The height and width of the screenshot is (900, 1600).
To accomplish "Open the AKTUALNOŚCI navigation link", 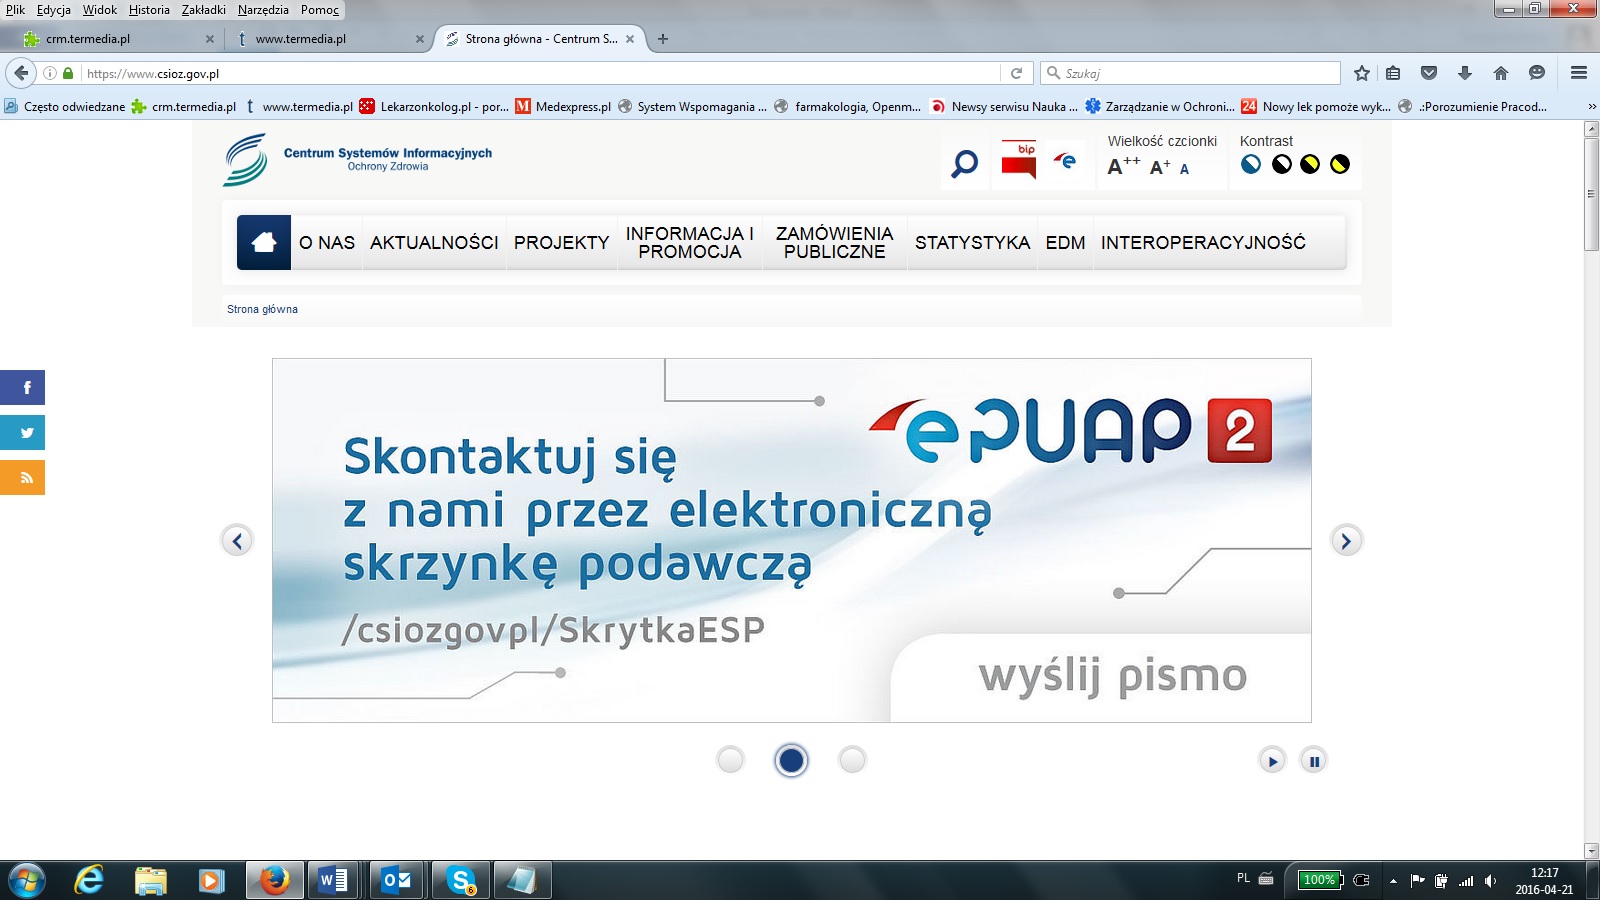I will click(x=434, y=243).
